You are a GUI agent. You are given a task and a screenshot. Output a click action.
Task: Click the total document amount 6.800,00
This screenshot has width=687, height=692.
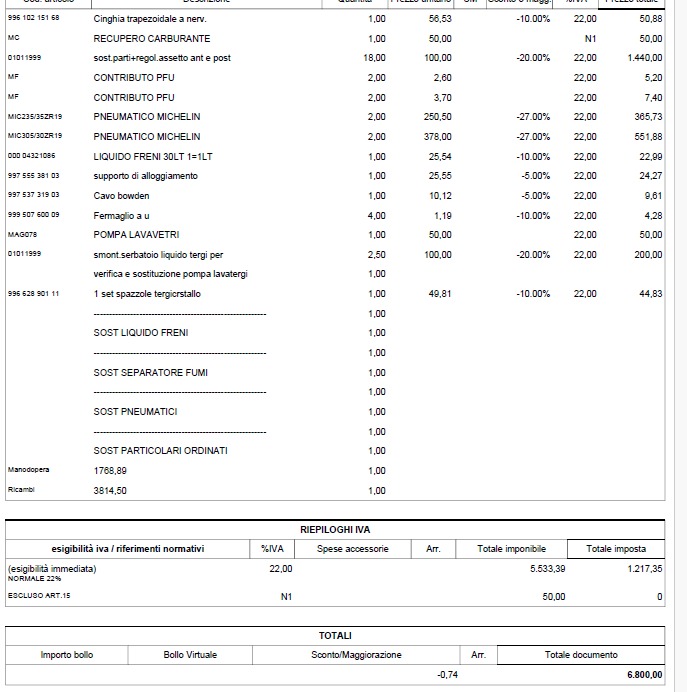tap(644, 676)
